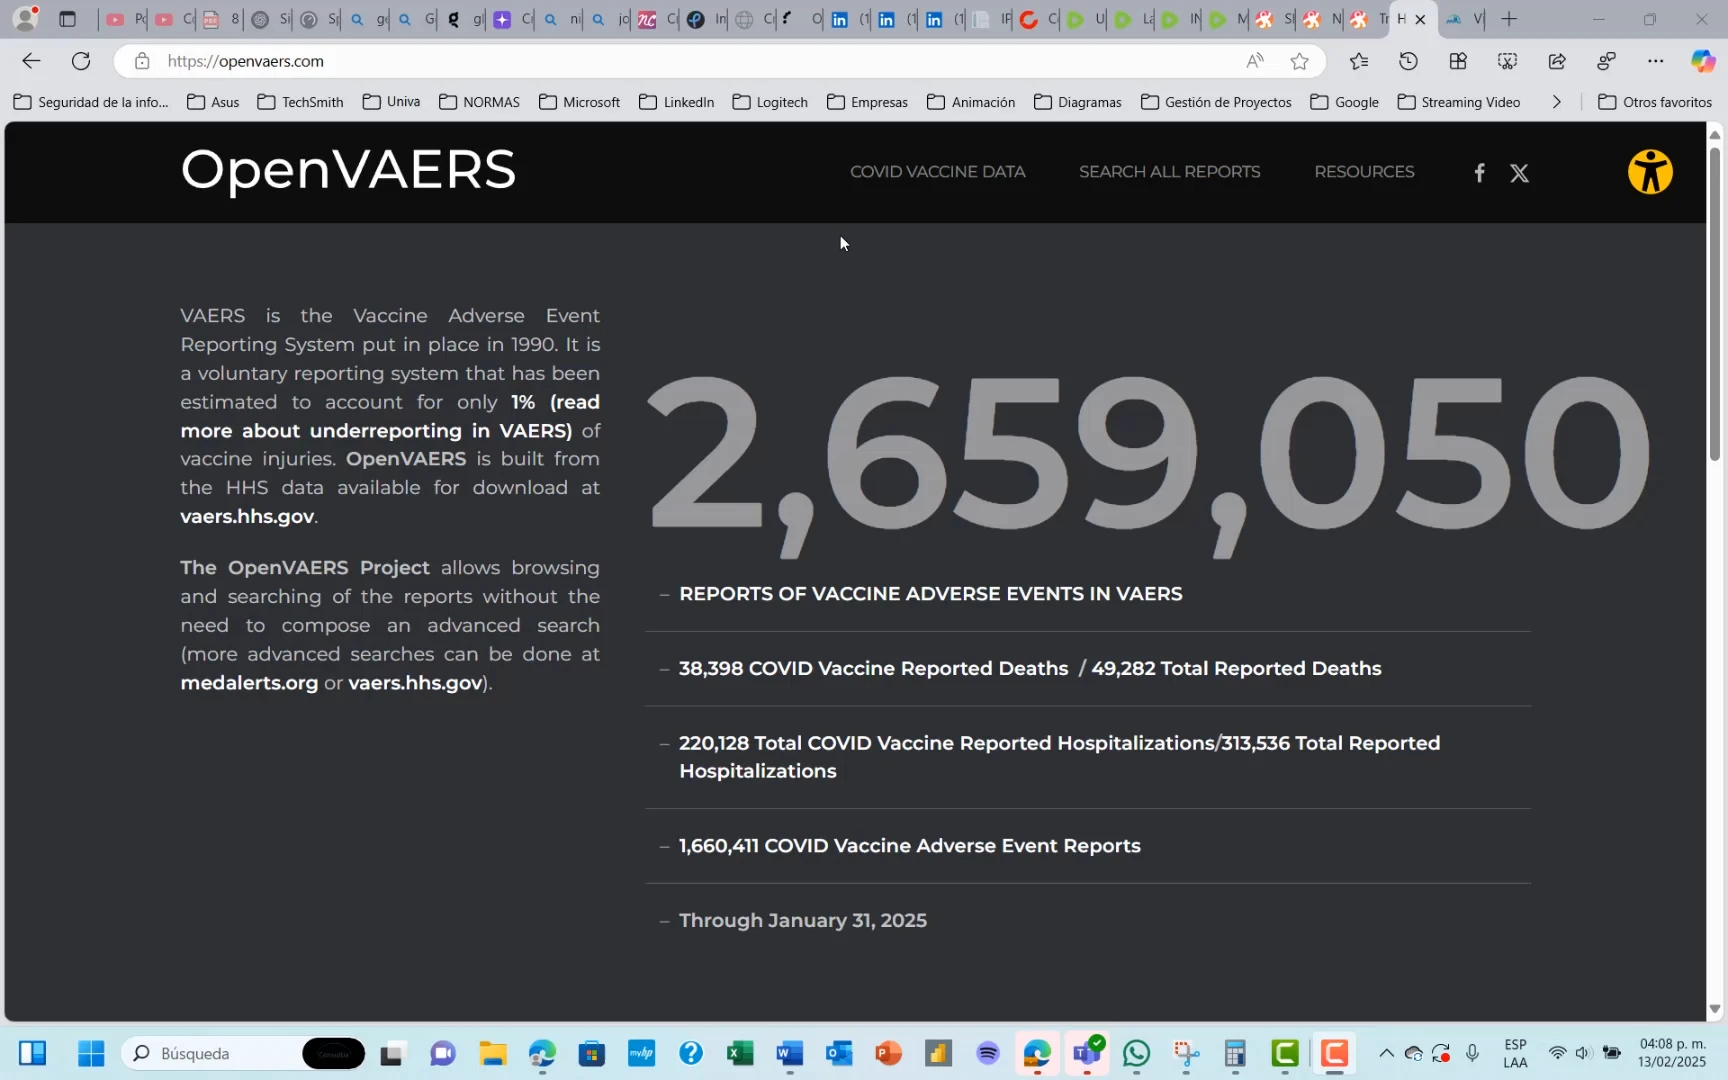View site information lock icon
Viewport: 1728px width, 1080px height.
142,61
